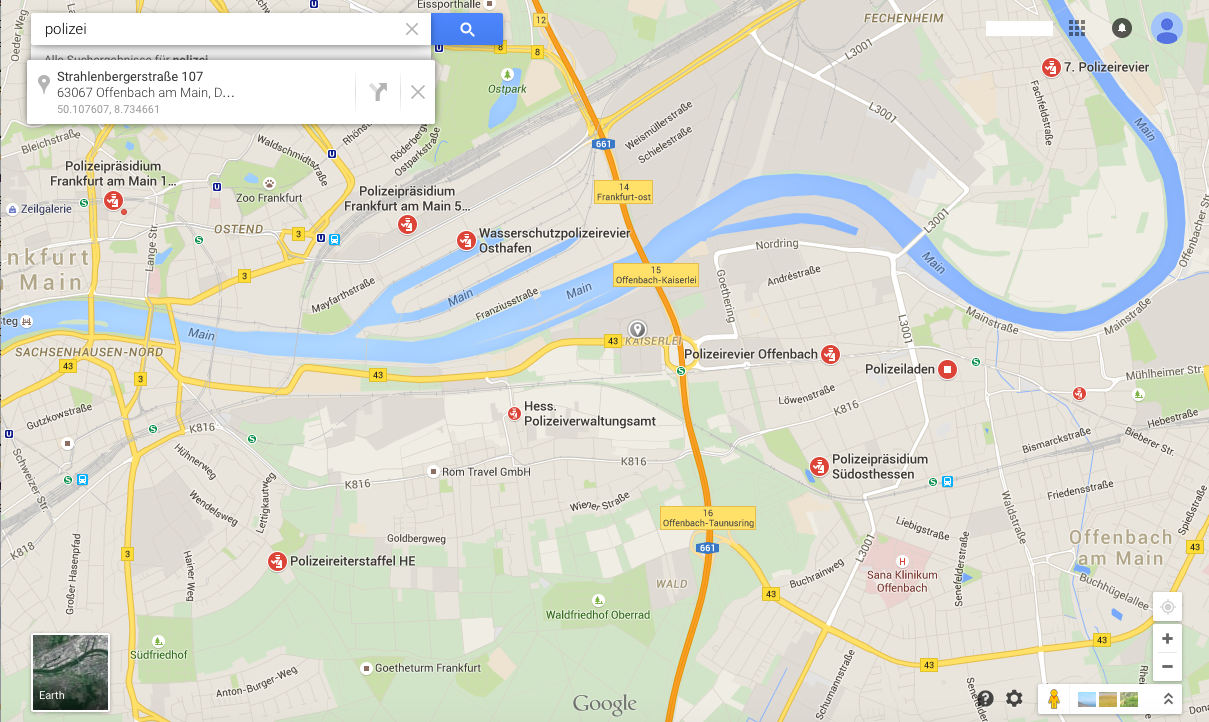Select the Polizeiladen map marker
The width and height of the screenshot is (1209, 722).
click(x=947, y=370)
